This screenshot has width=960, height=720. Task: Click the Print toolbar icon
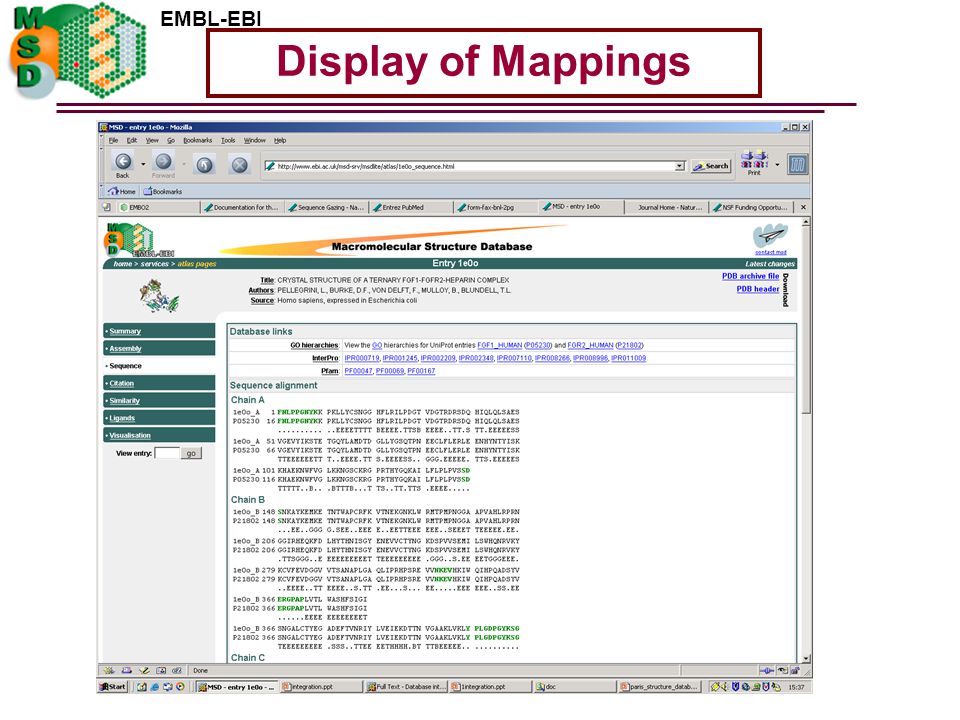point(754,160)
